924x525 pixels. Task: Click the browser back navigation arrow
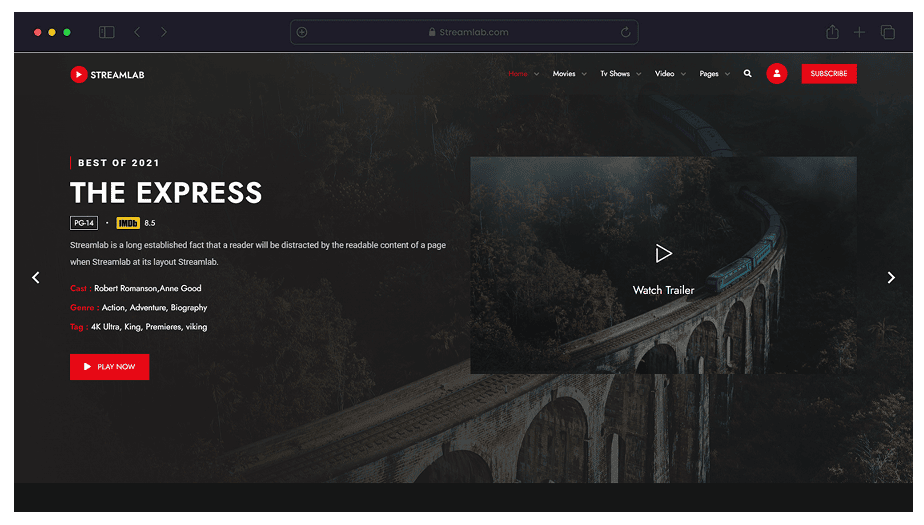pos(137,32)
